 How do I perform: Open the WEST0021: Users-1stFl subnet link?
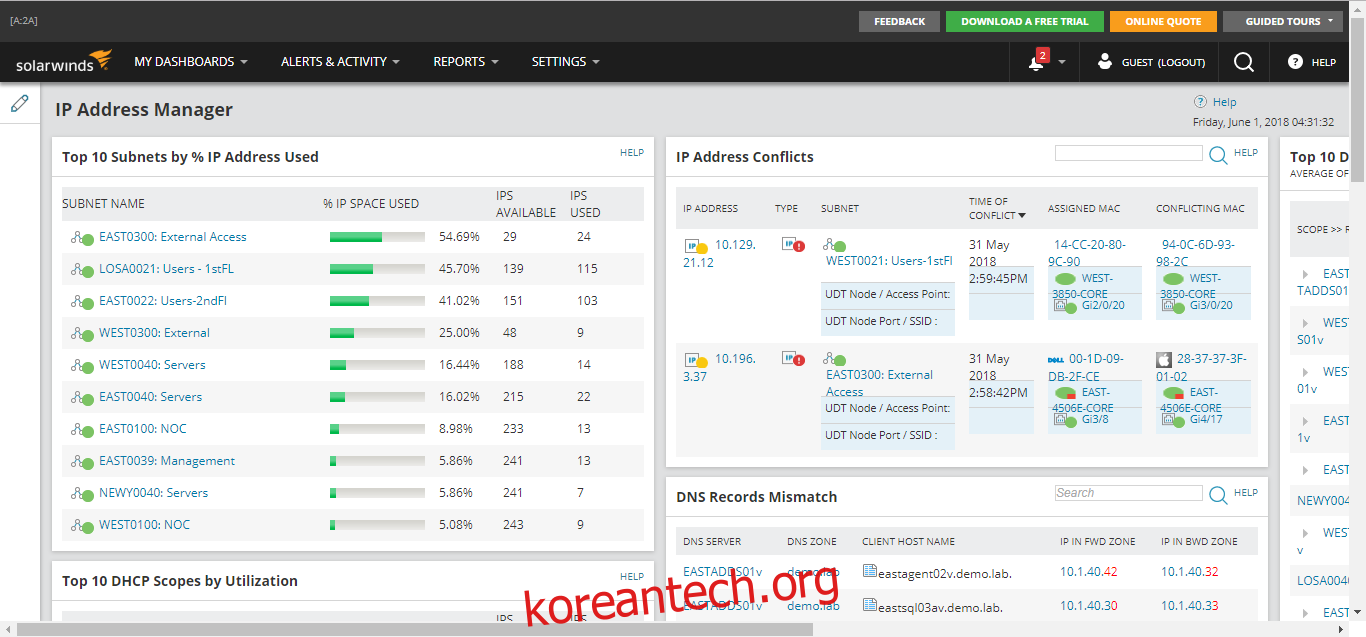889,261
